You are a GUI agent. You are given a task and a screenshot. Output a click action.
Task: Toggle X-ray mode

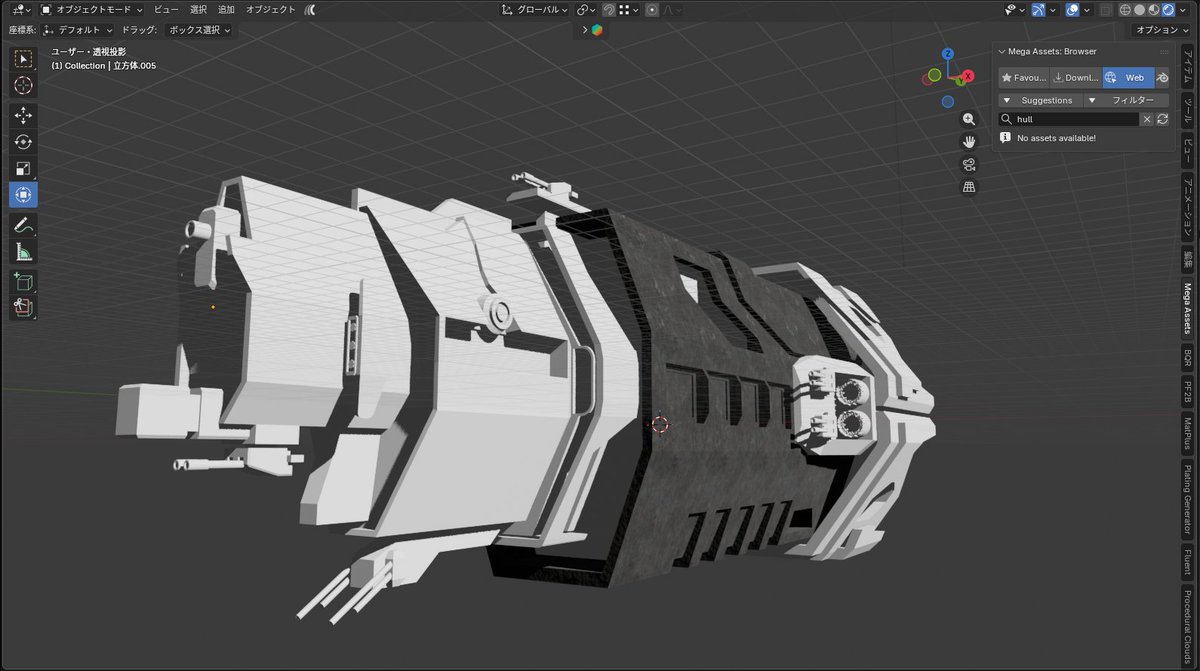pyautogui.click(x=1105, y=9)
